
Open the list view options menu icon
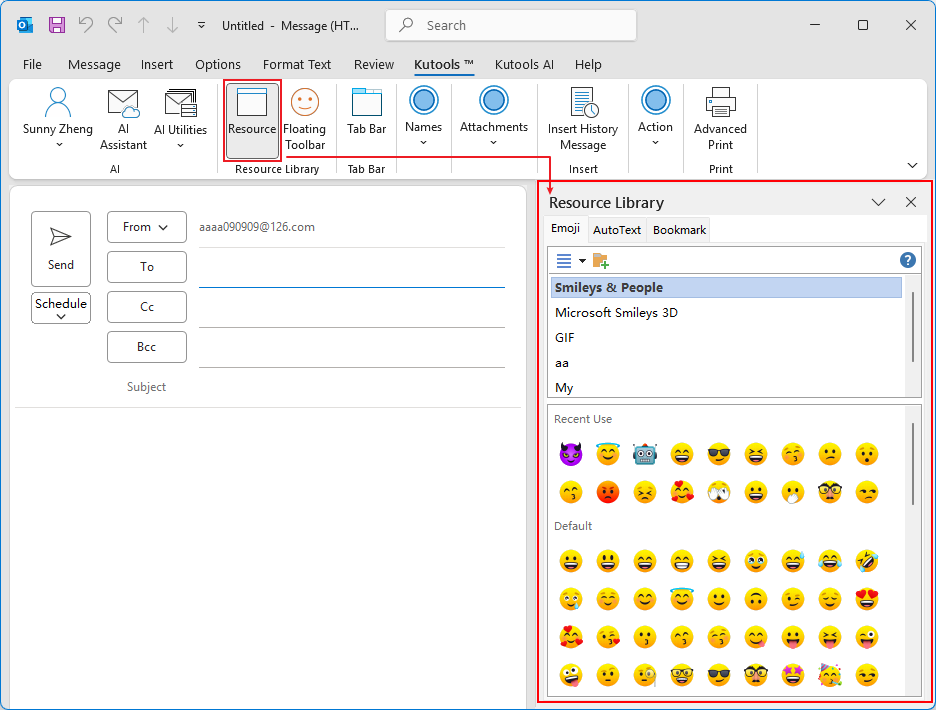570,261
